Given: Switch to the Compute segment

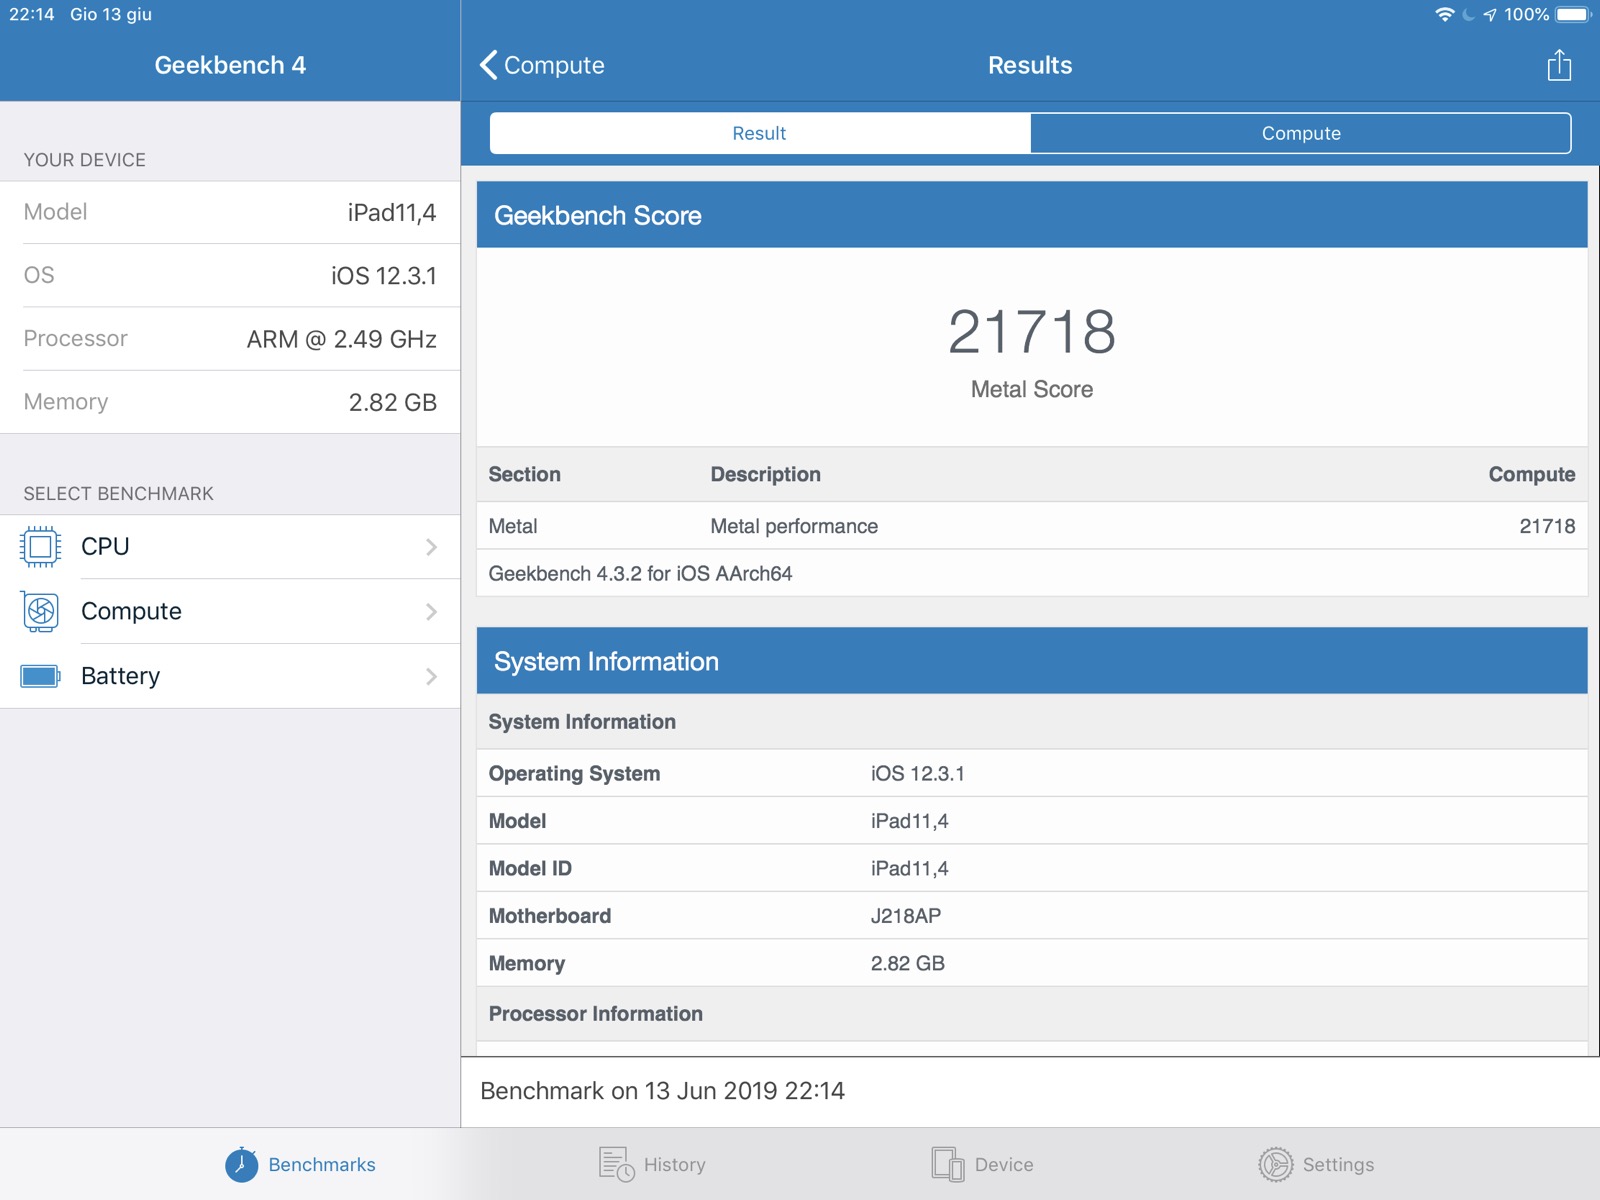Looking at the screenshot, I should (x=1300, y=133).
